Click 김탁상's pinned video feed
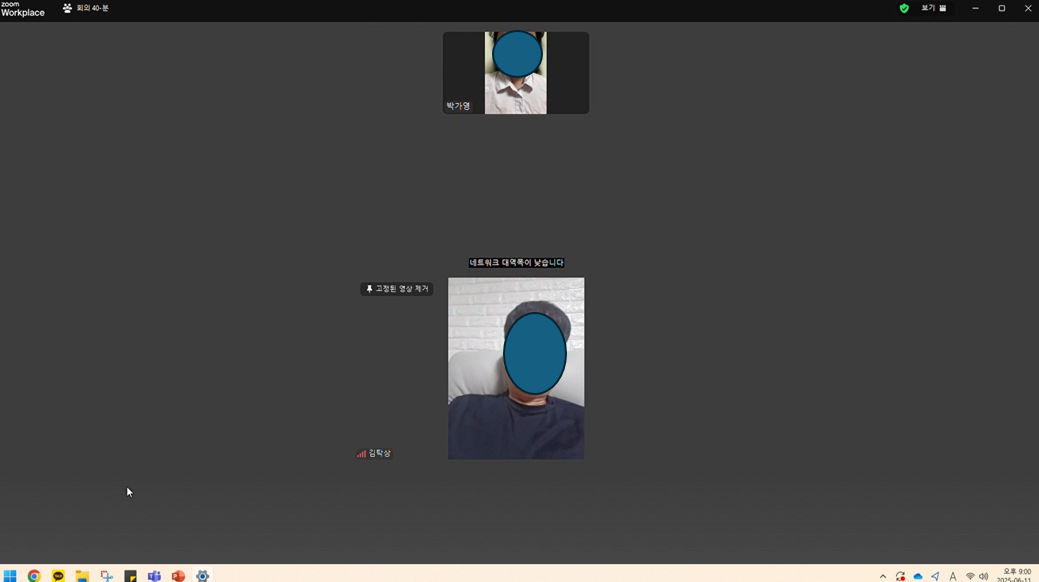Image resolution: width=1039 pixels, height=582 pixels. [x=515, y=368]
